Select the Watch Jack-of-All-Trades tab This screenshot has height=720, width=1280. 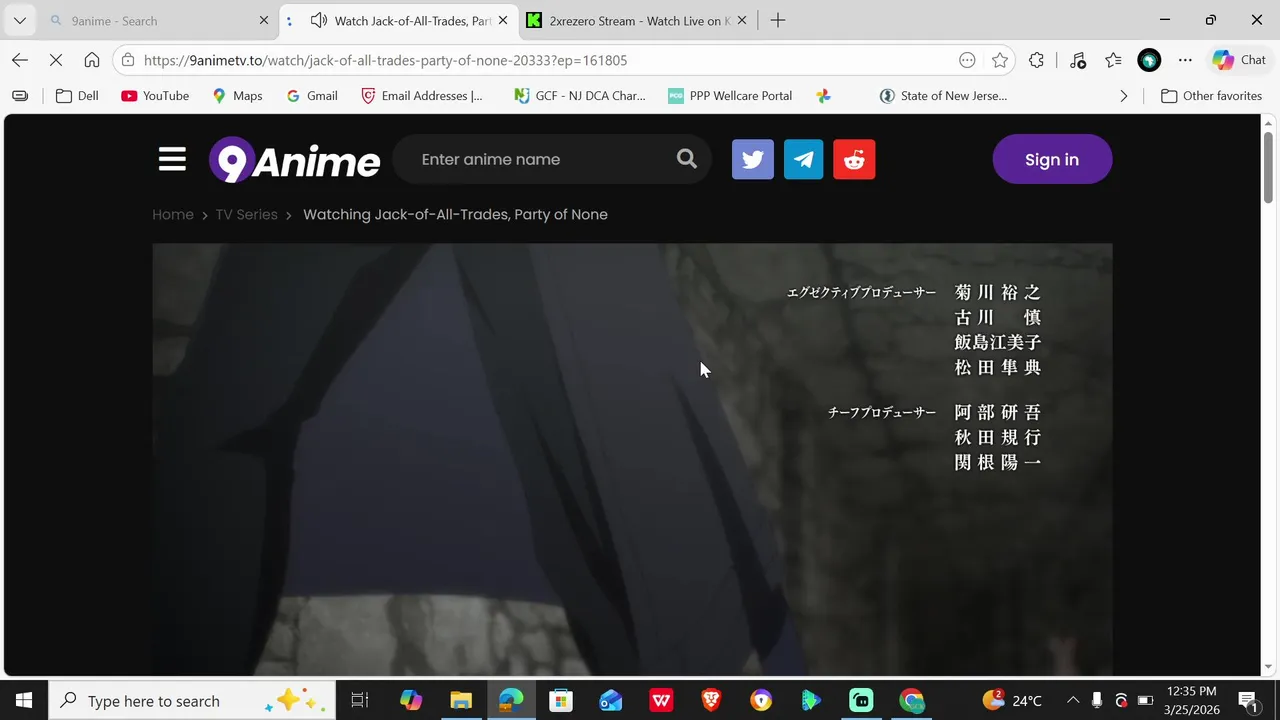tap(398, 20)
